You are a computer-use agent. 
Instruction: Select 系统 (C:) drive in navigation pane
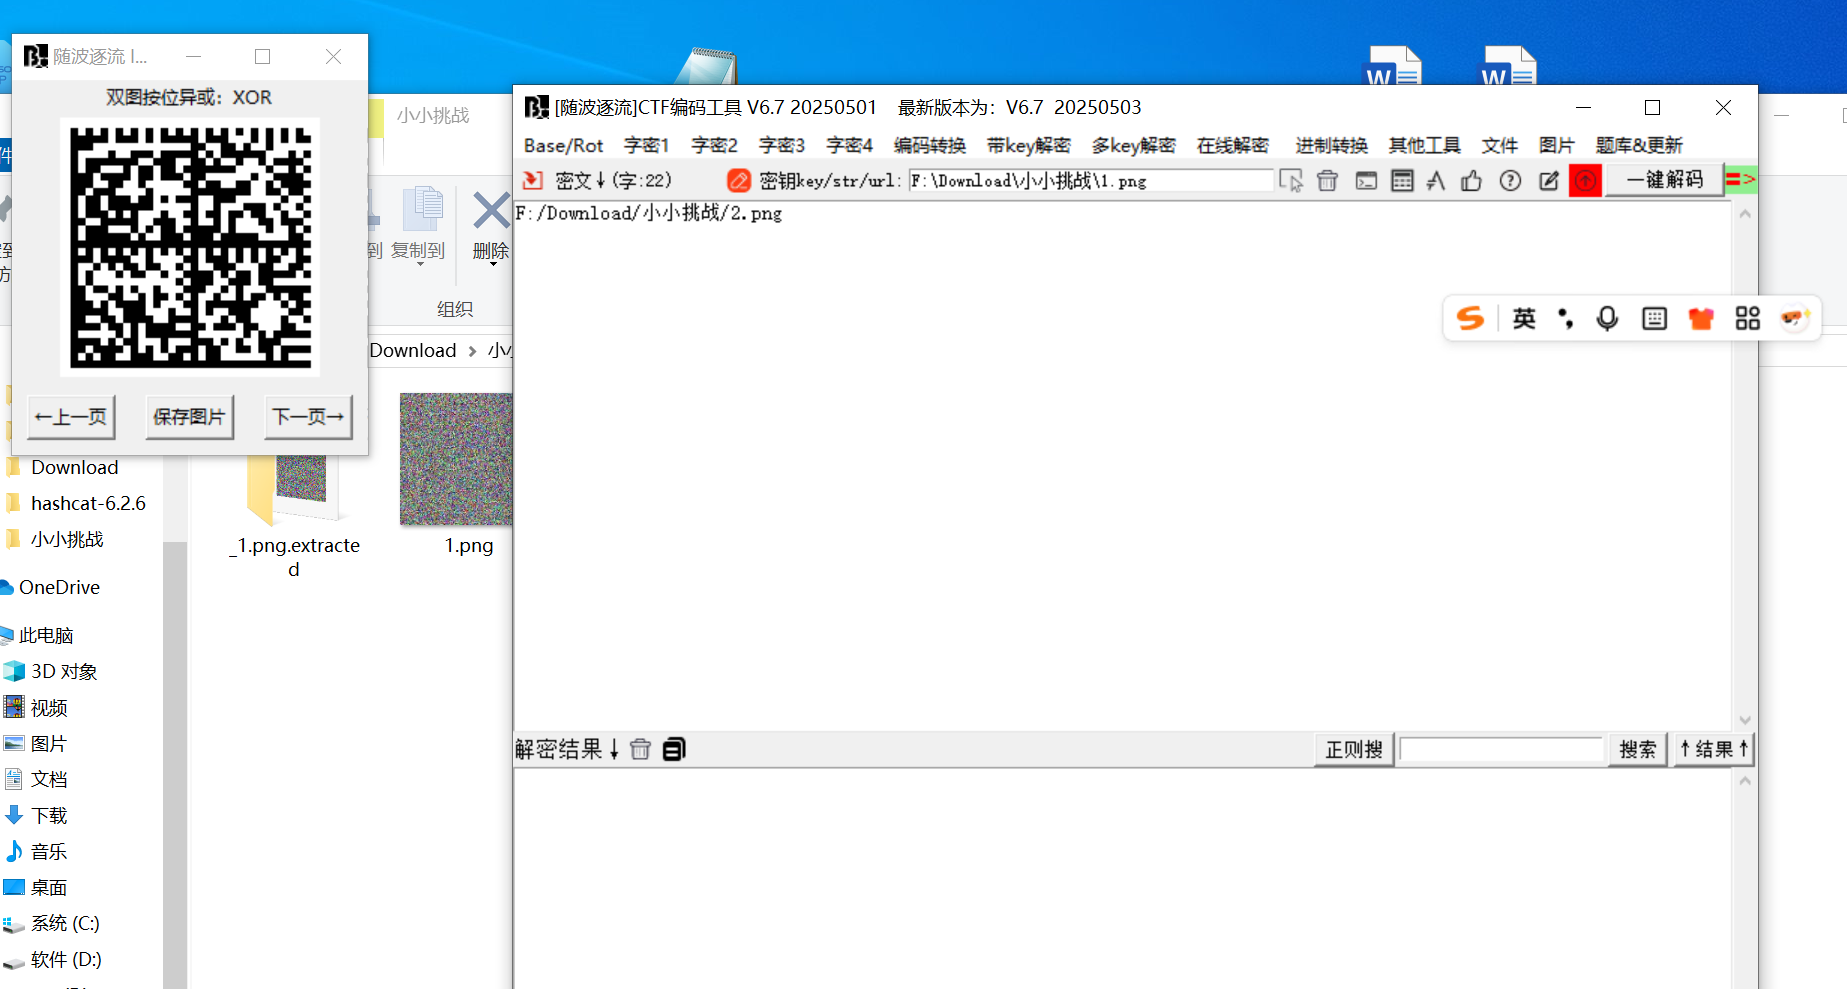(x=65, y=923)
